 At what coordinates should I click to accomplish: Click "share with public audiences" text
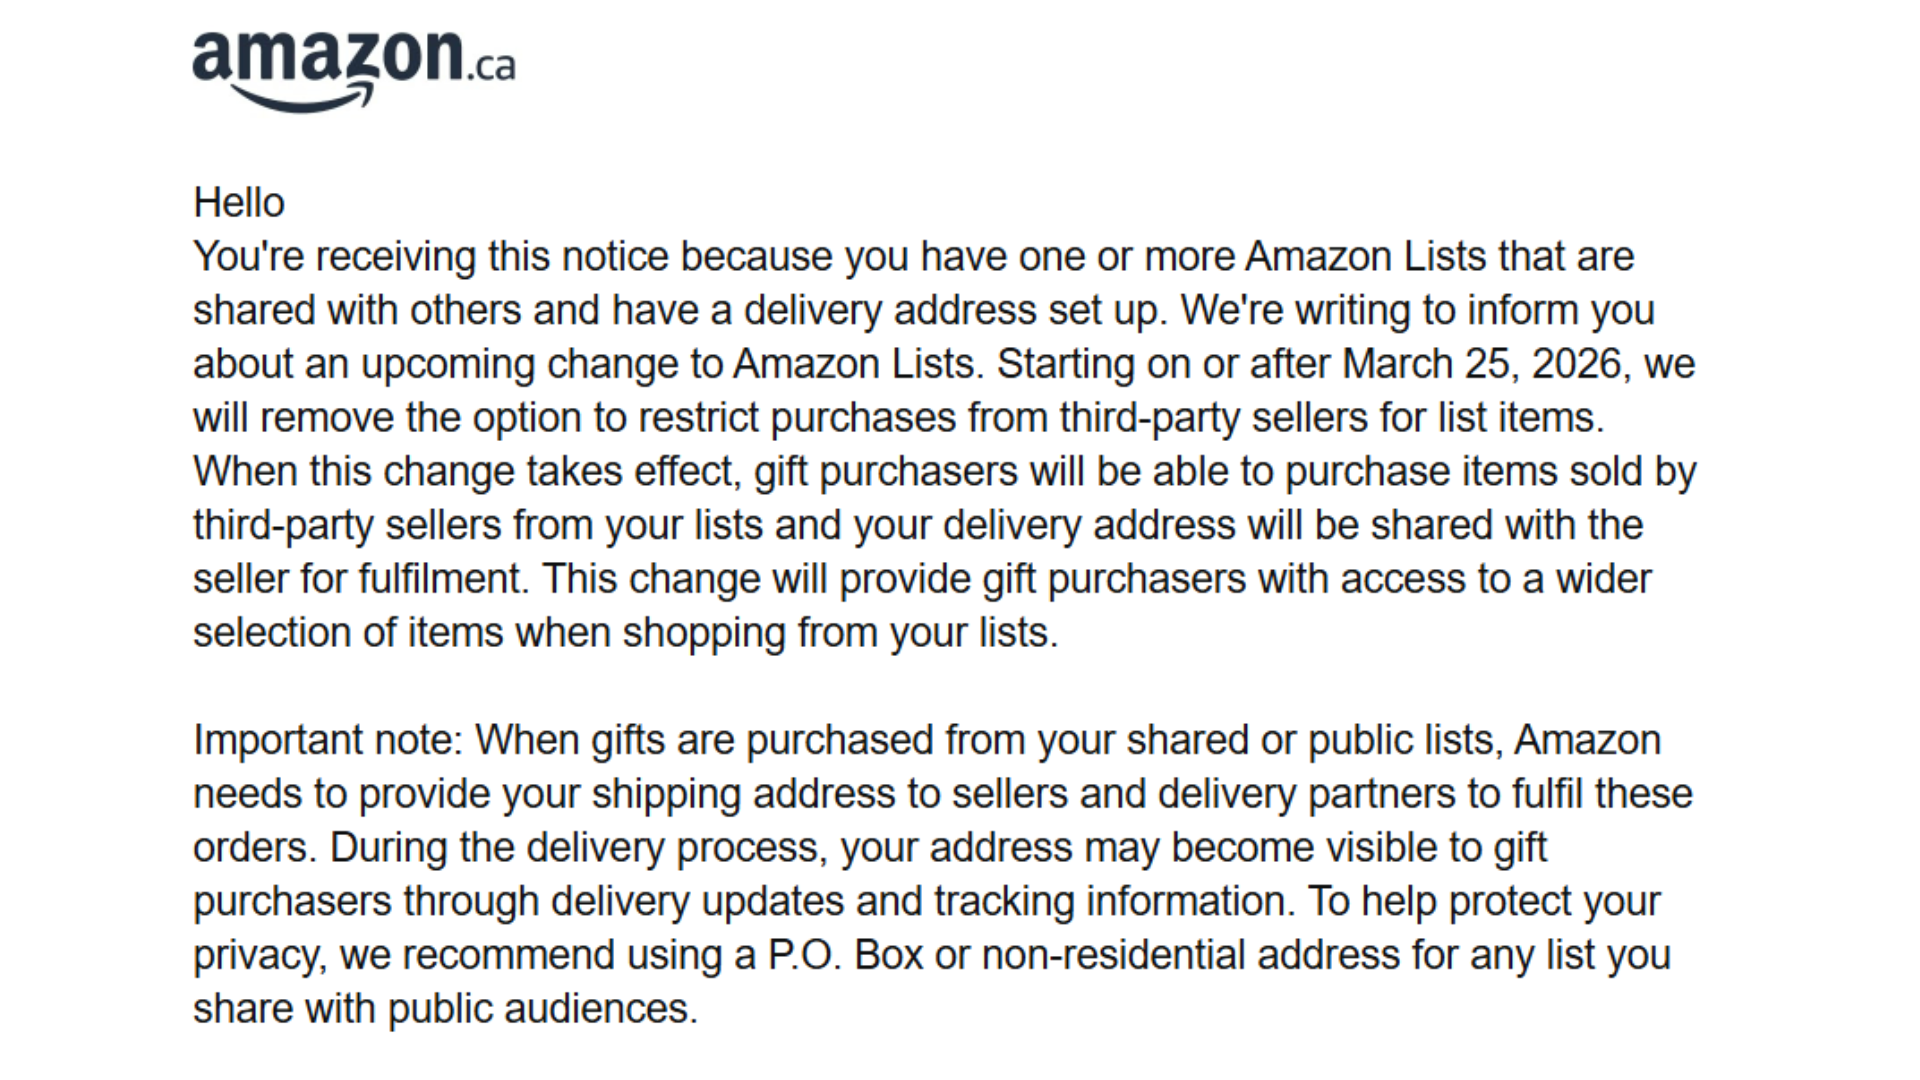444,1009
